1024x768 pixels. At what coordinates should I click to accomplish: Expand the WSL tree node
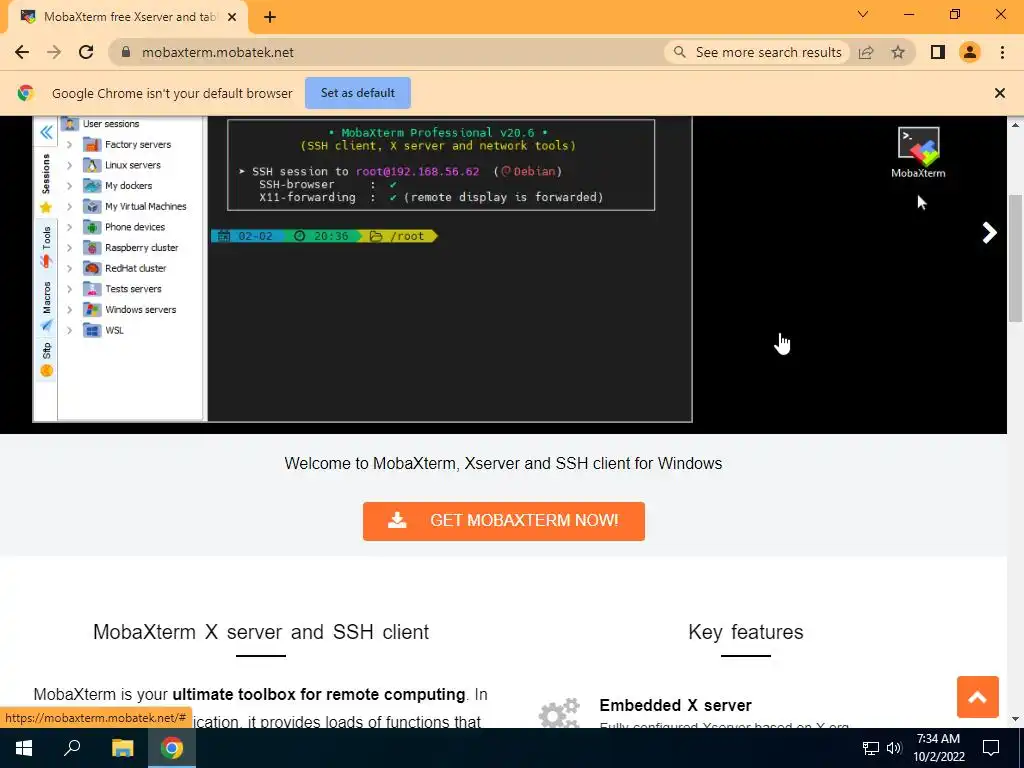tap(69, 330)
